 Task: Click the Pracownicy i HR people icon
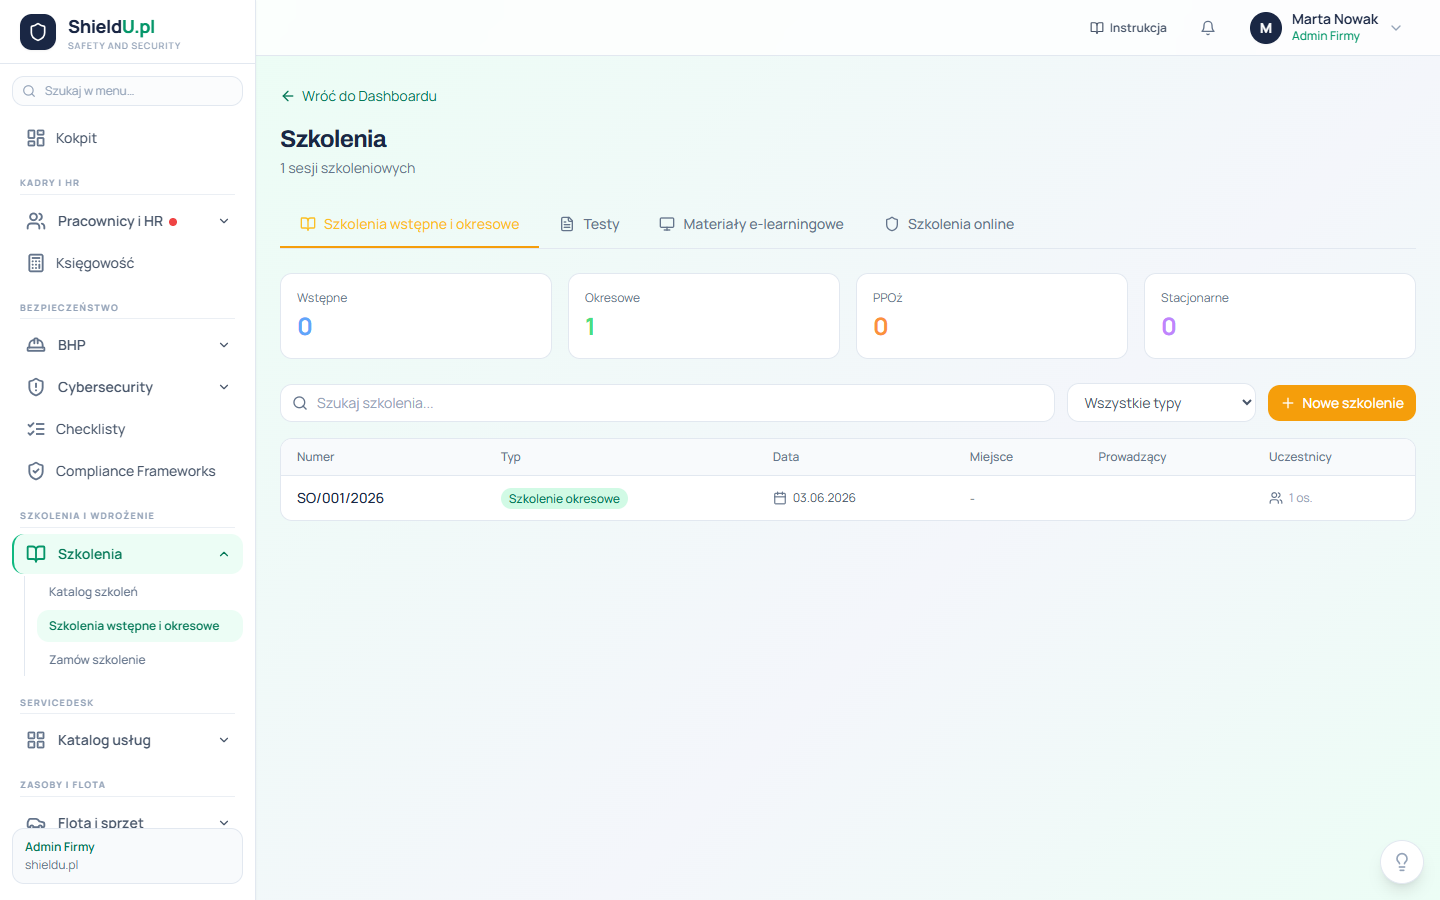36,221
